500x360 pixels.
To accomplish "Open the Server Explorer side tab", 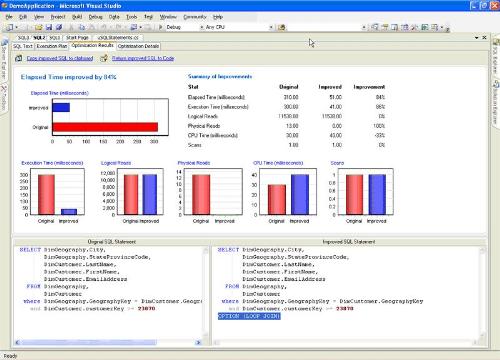I will coord(4,58).
